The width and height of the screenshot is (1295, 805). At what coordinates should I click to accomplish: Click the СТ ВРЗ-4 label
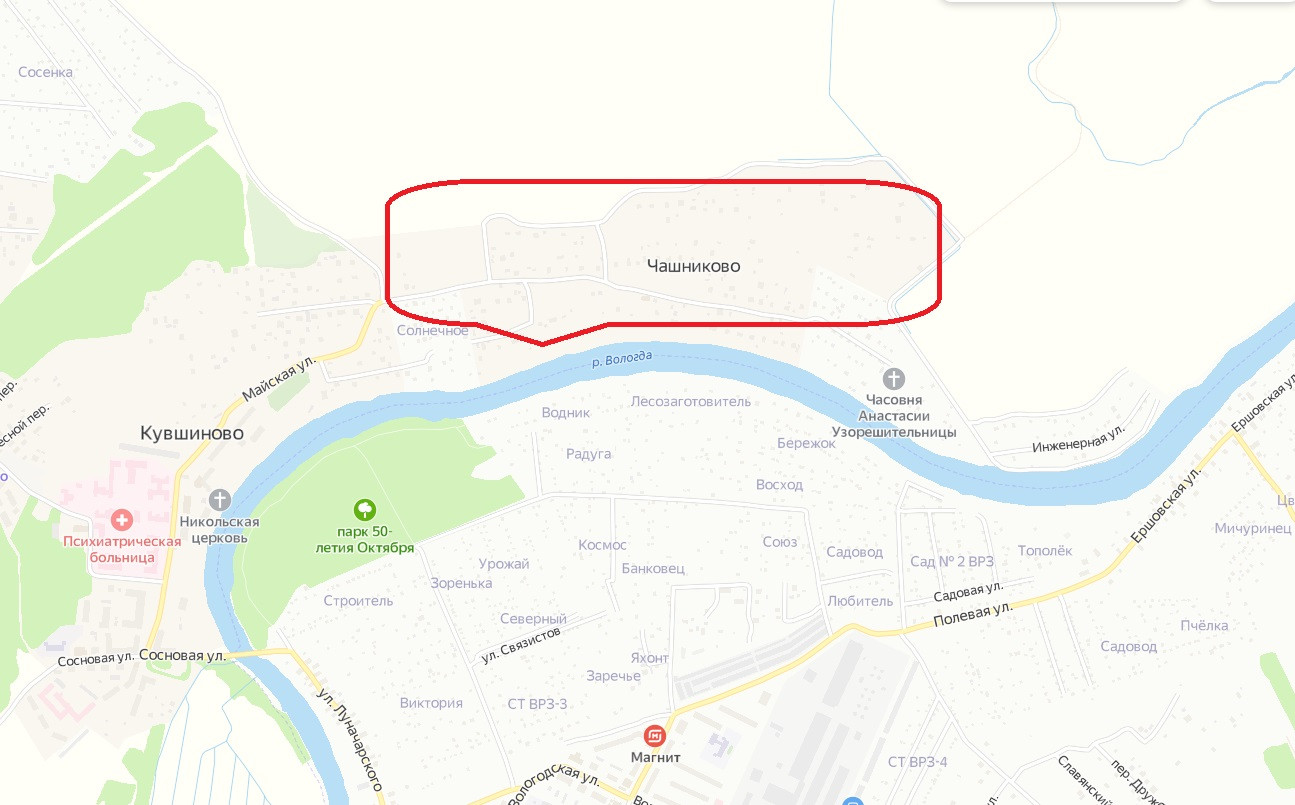point(917,762)
